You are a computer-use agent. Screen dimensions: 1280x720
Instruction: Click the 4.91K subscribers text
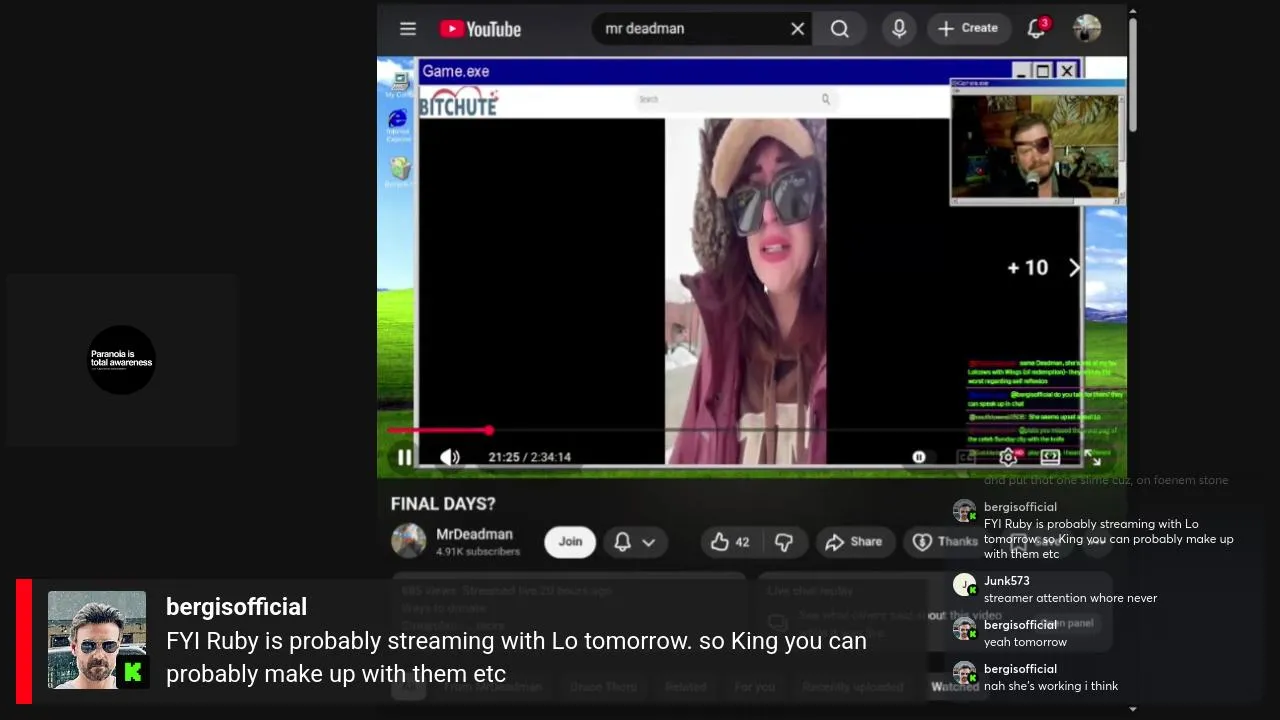coord(478,551)
